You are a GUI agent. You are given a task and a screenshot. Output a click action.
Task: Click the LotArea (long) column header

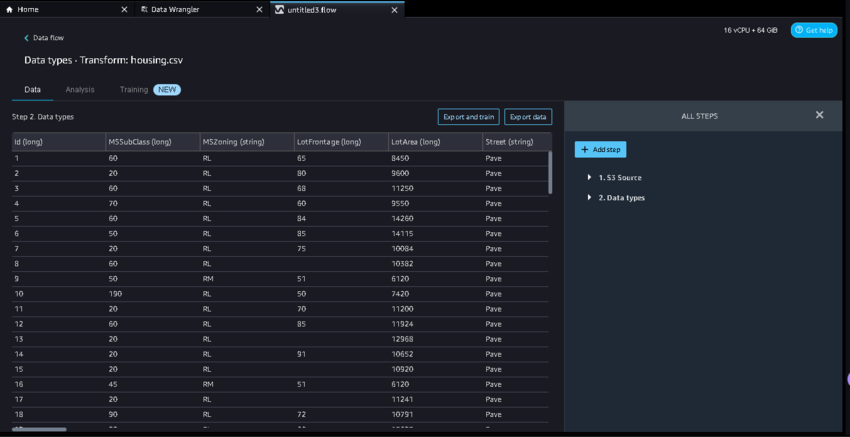tap(435, 142)
